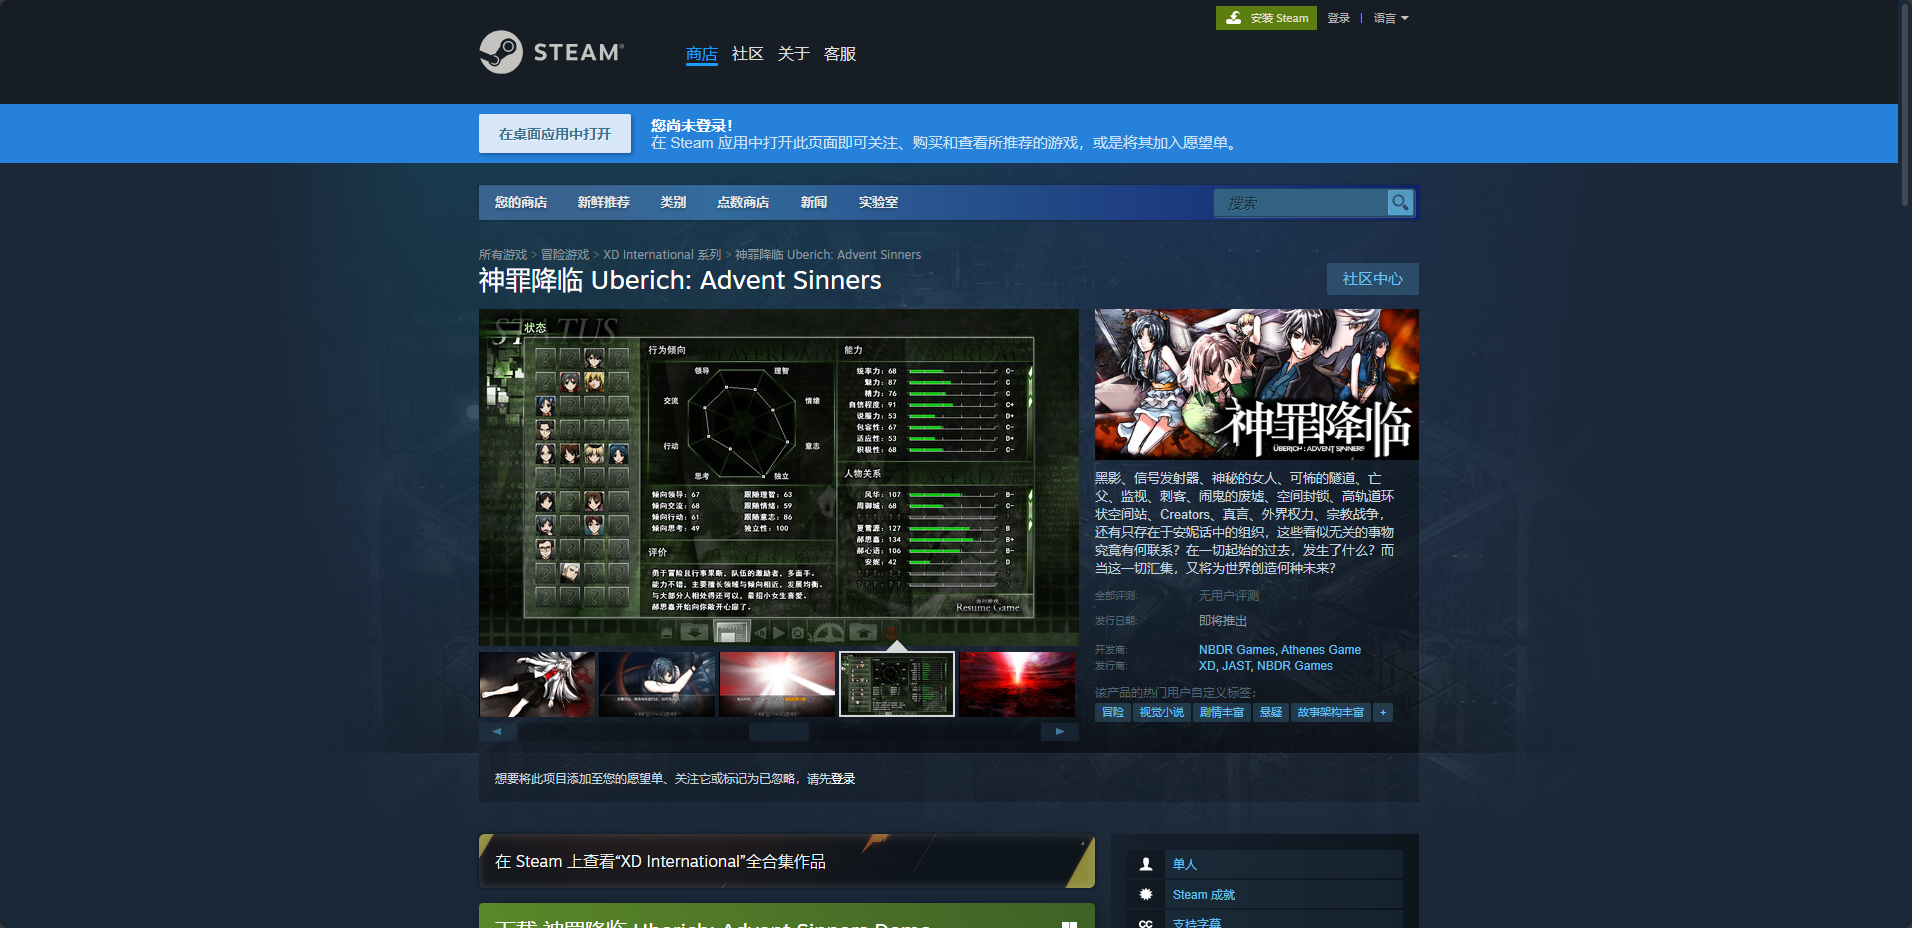Select the white-haired character thumbnail
Viewport: 1912px width, 928px height.
tap(537, 684)
